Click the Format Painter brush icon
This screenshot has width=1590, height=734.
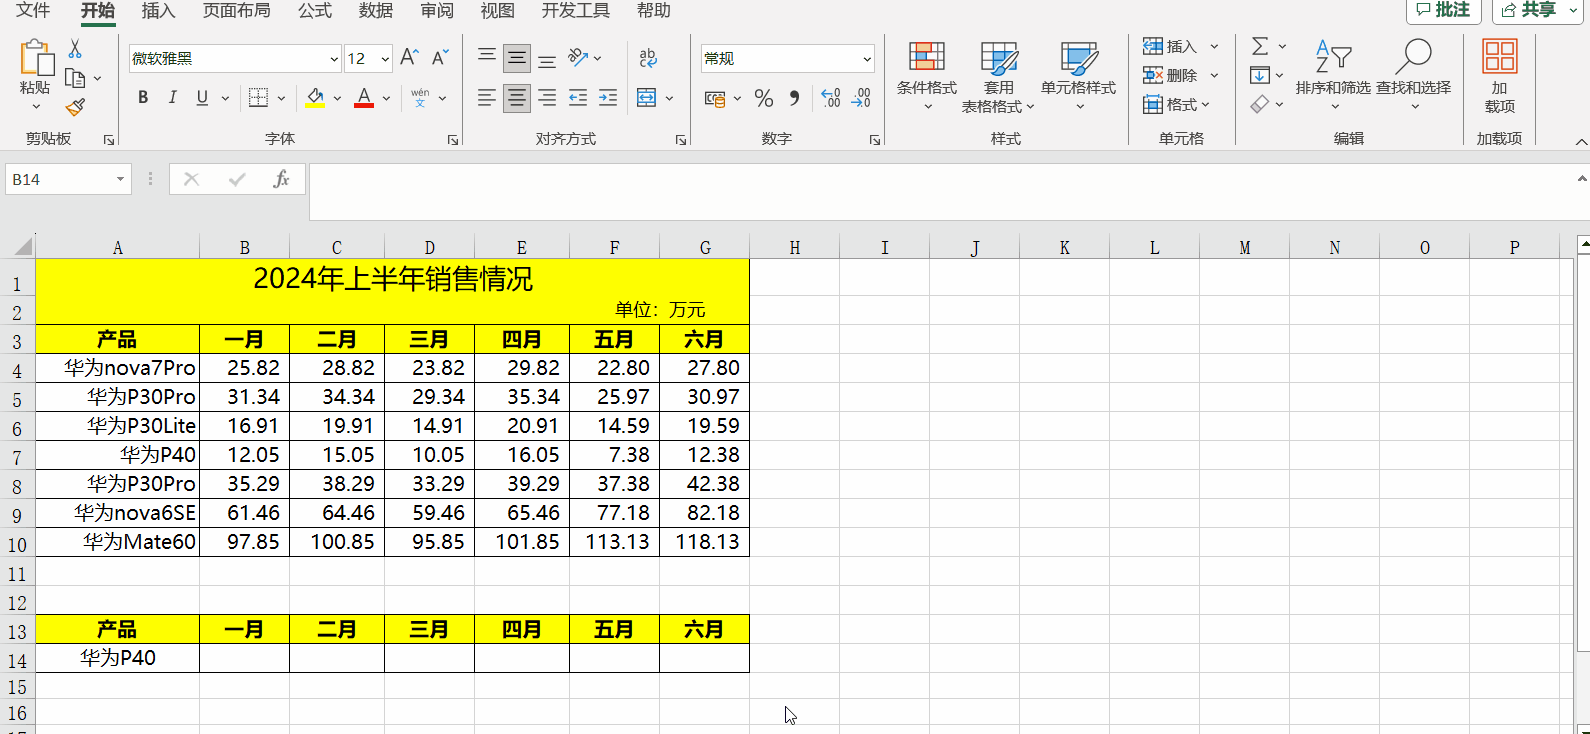[75, 107]
